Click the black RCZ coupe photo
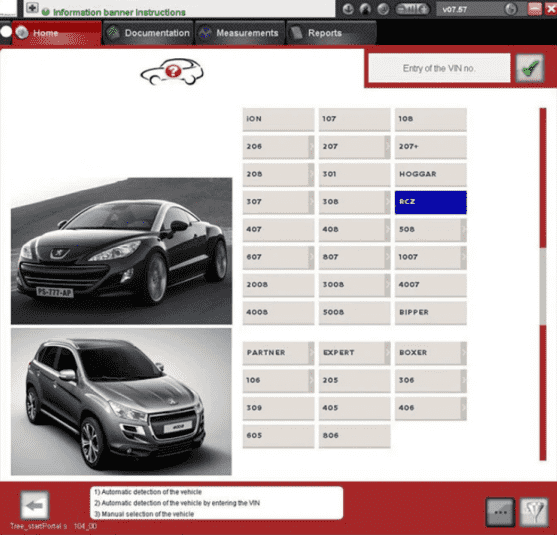This screenshot has width=557, height=535. pos(121,251)
